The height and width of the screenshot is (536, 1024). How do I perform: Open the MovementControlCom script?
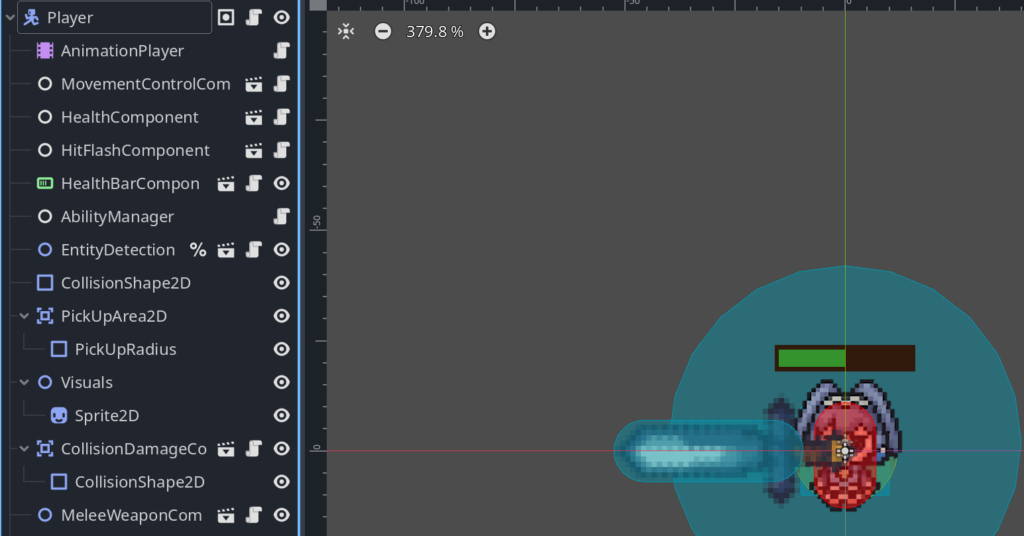pyautogui.click(x=281, y=84)
